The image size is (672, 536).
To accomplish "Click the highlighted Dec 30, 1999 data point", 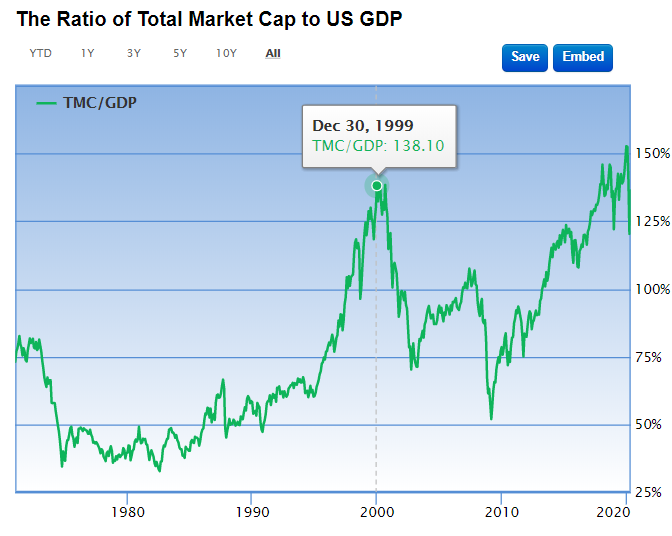I will (377, 185).
